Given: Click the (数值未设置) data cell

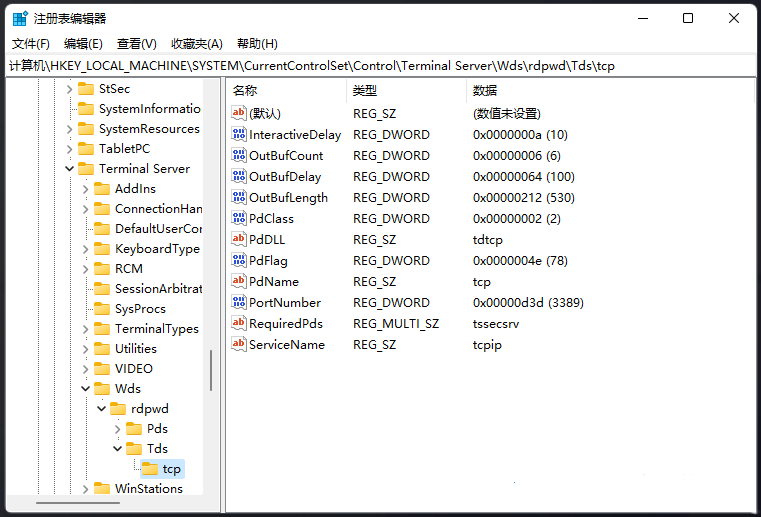Looking at the screenshot, I should [x=507, y=114].
